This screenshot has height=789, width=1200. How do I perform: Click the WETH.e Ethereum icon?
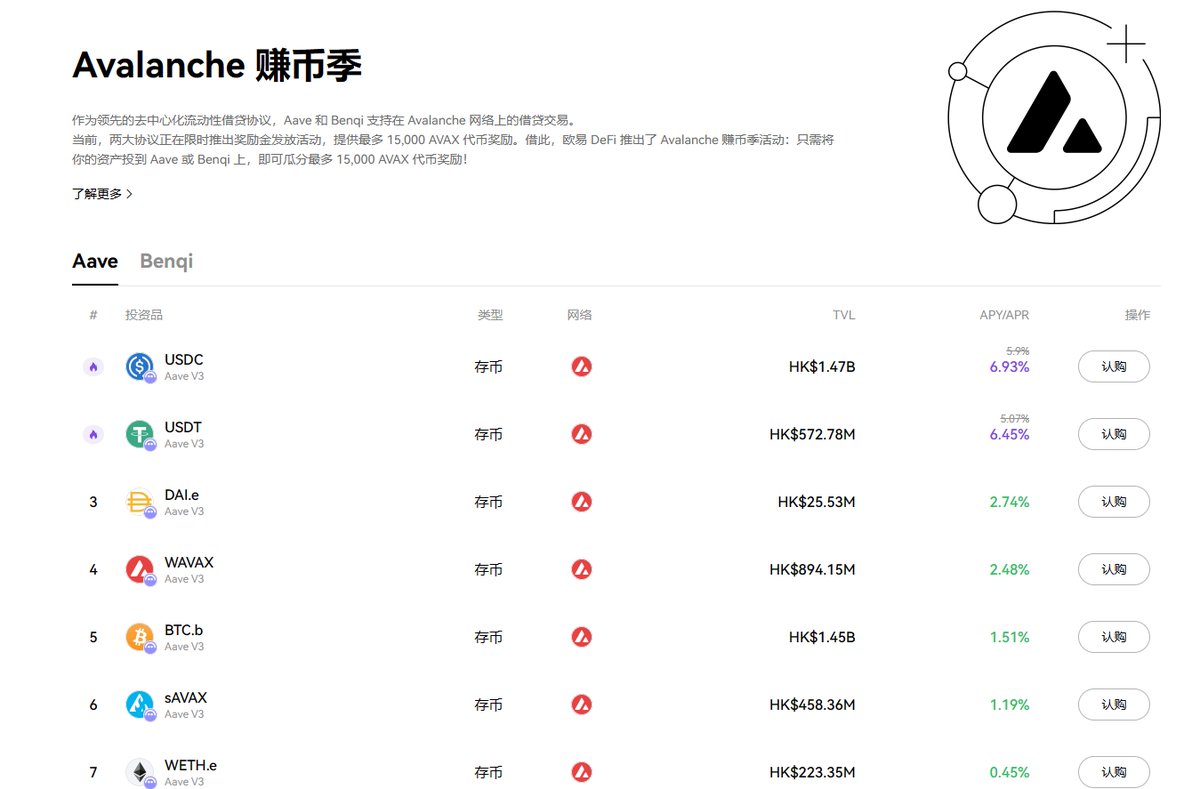[139, 772]
